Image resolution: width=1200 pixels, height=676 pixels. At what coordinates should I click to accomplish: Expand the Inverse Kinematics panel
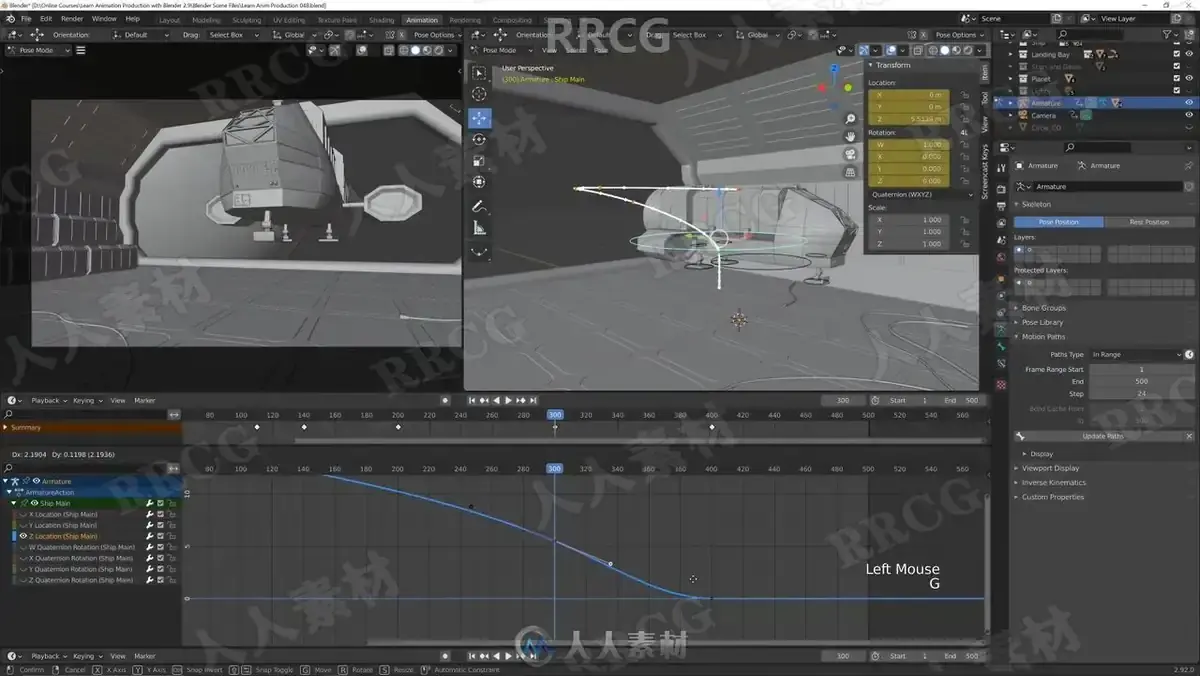[1053, 482]
